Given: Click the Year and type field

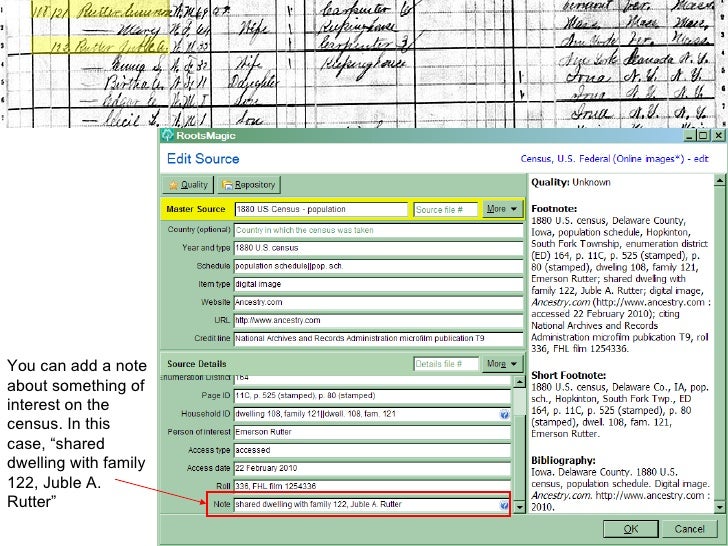Looking at the screenshot, I should pos(378,248).
